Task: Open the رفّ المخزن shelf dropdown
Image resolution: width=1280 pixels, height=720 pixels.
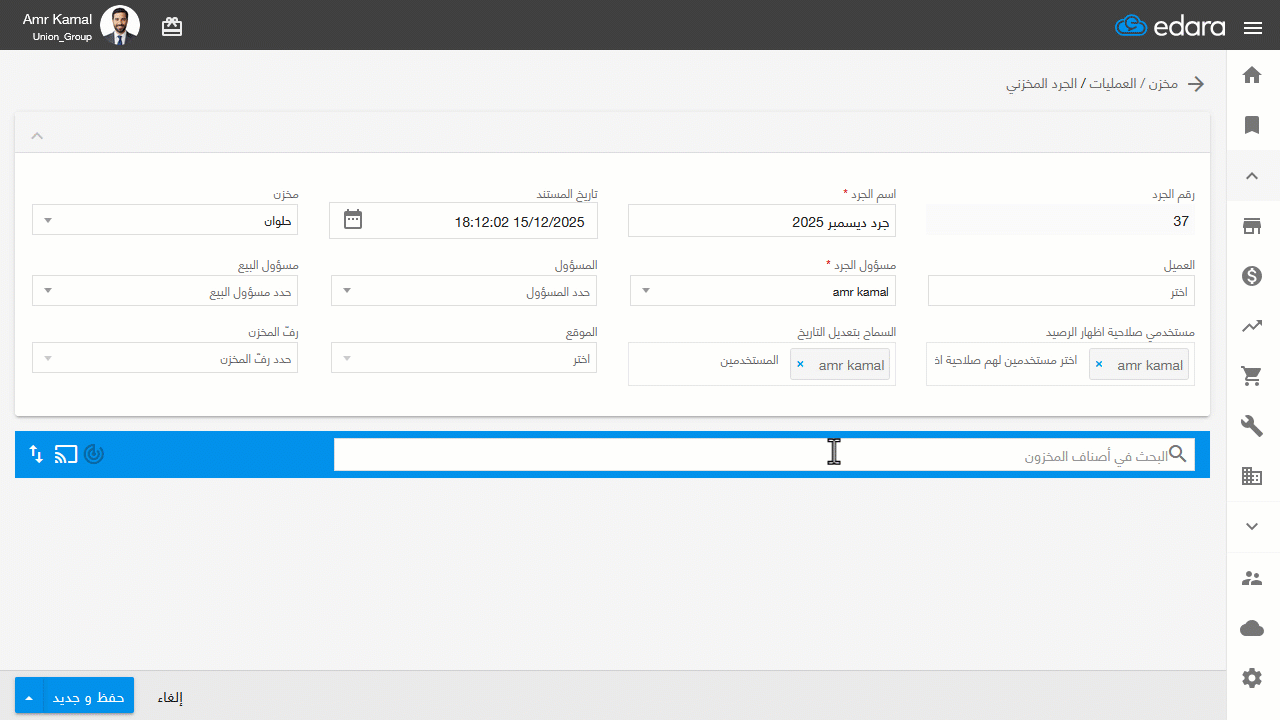Action: pos(165,358)
